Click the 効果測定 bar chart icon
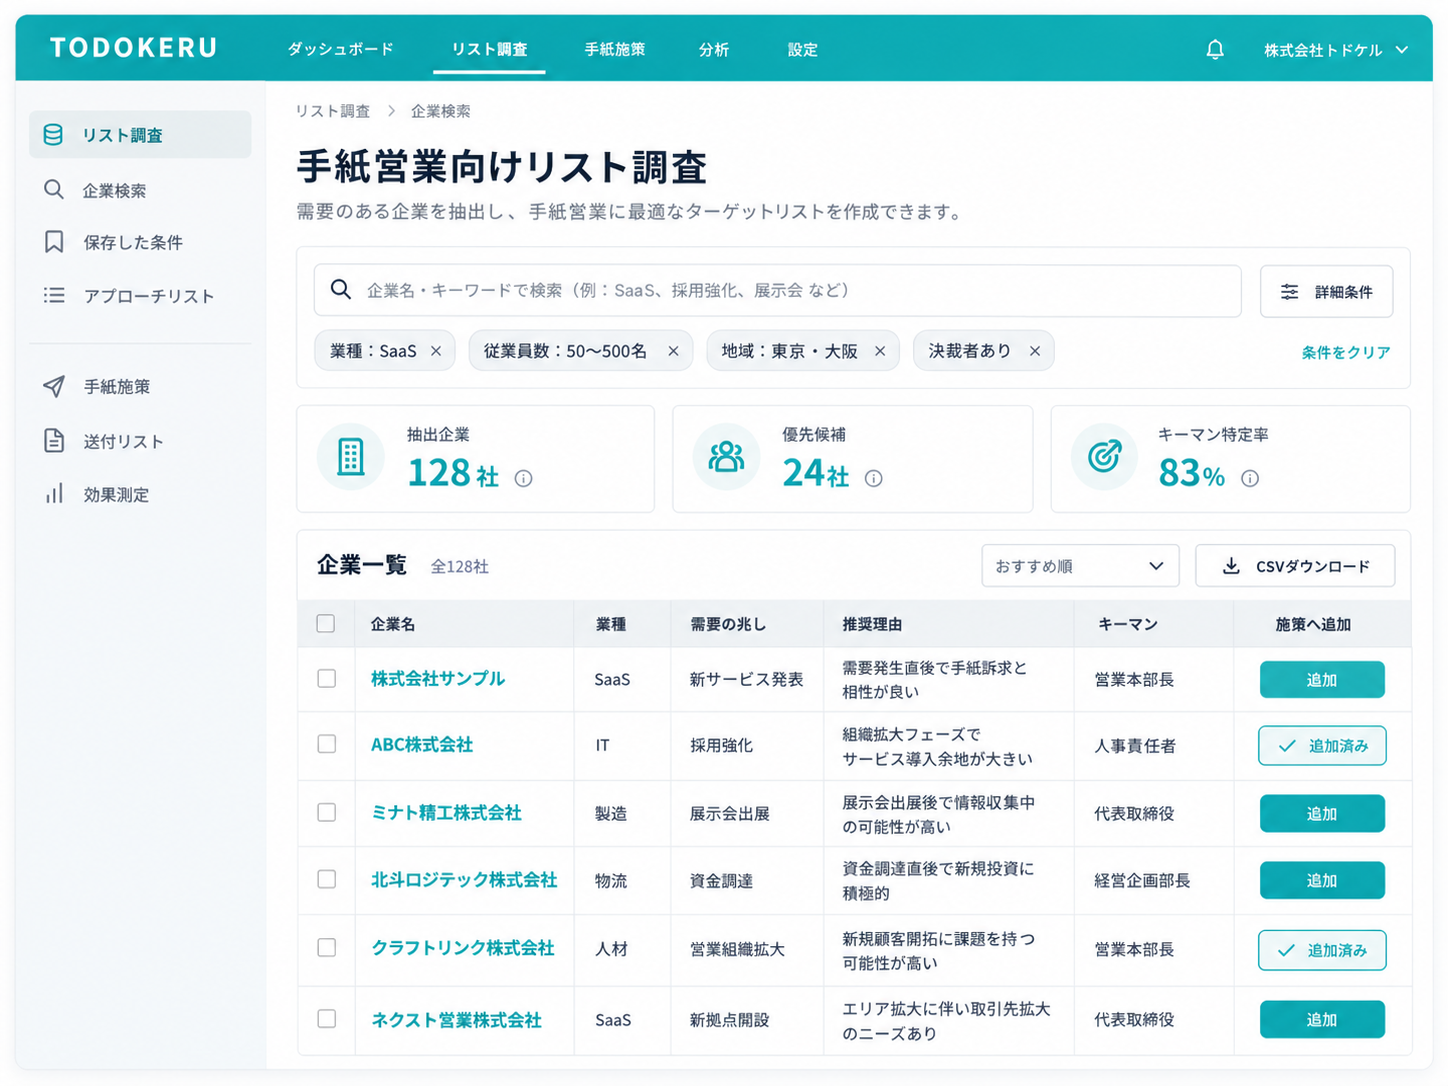Screen dimensions: 1448x1086 tap(54, 494)
